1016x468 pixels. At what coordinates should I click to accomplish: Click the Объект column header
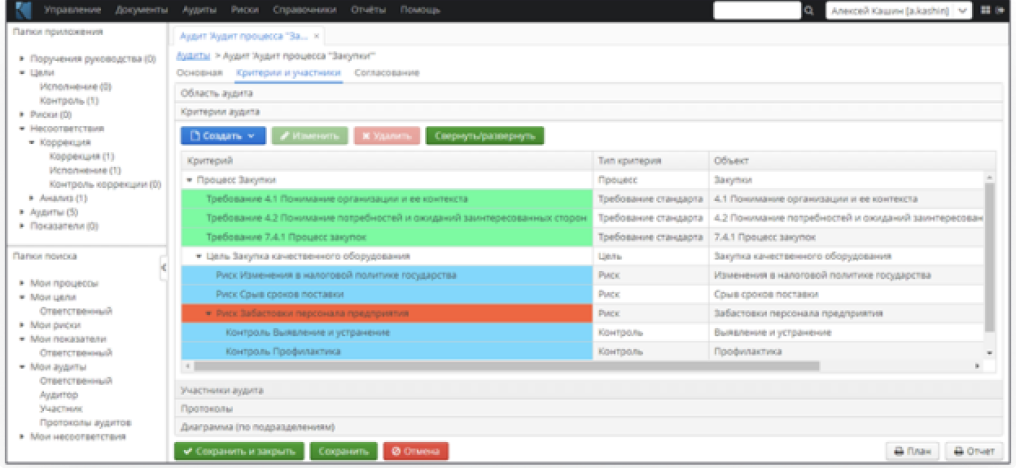(x=852, y=161)
